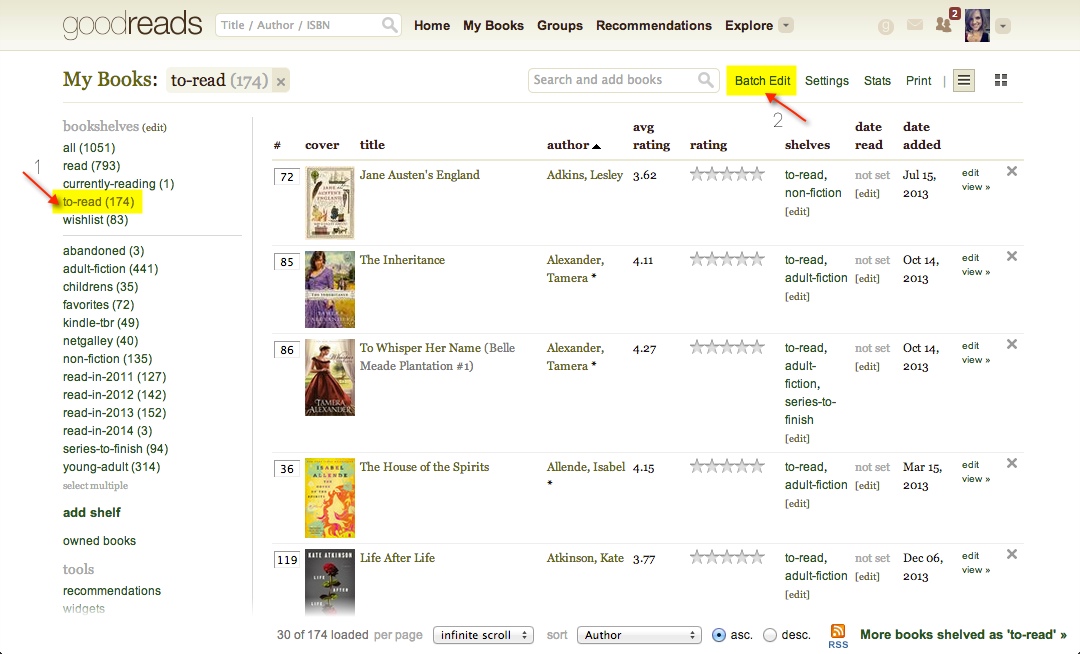Open the Goodreads notifications icon
This screenshot has width=1080, height=654.
pos(885,25)
